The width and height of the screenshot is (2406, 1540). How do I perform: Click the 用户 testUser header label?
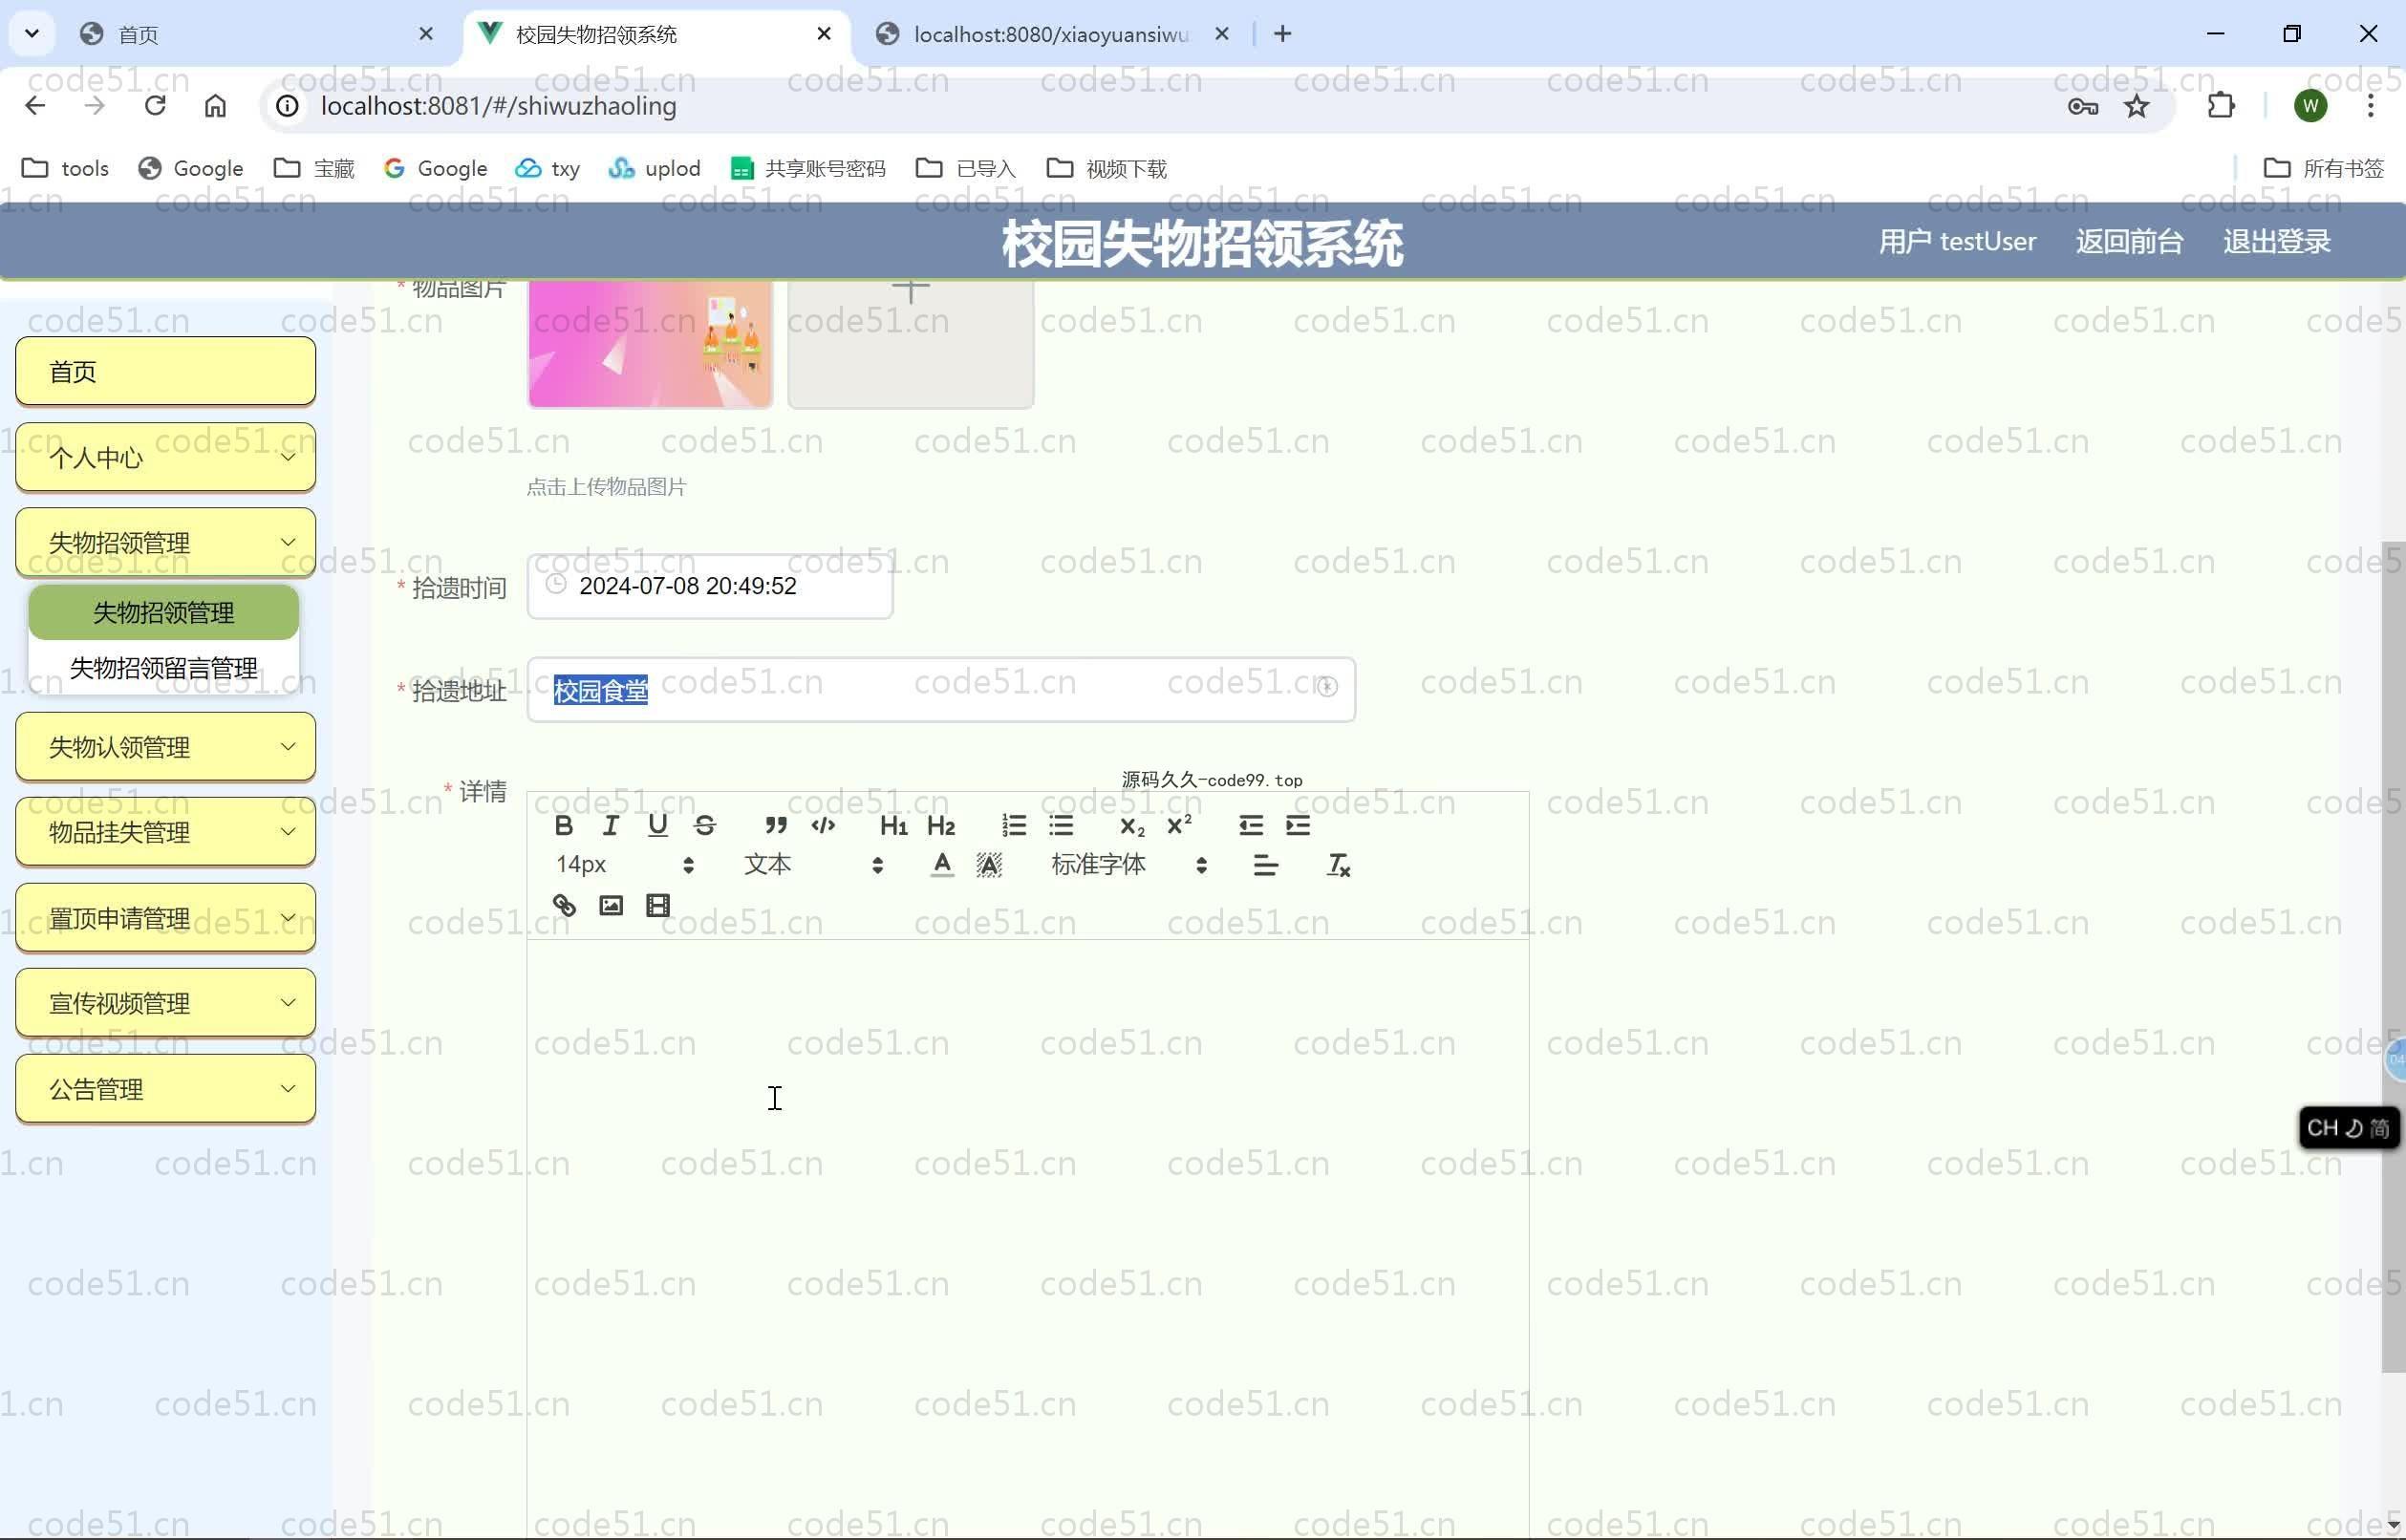click(x=1957, y=241)
